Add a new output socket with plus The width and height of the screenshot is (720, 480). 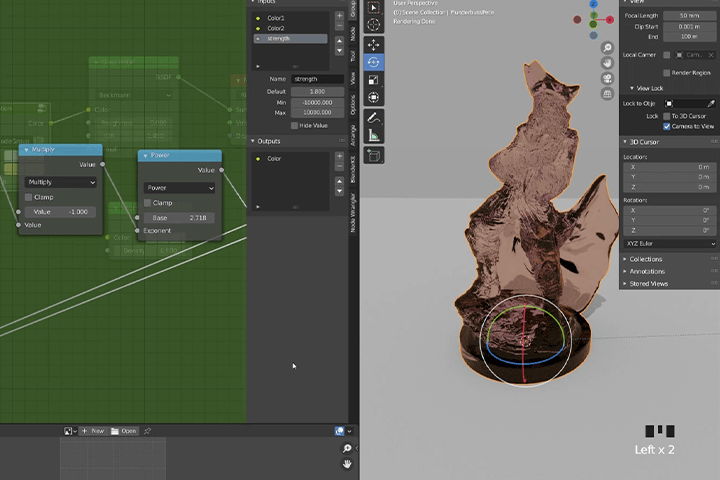click(x=339, y=156)
